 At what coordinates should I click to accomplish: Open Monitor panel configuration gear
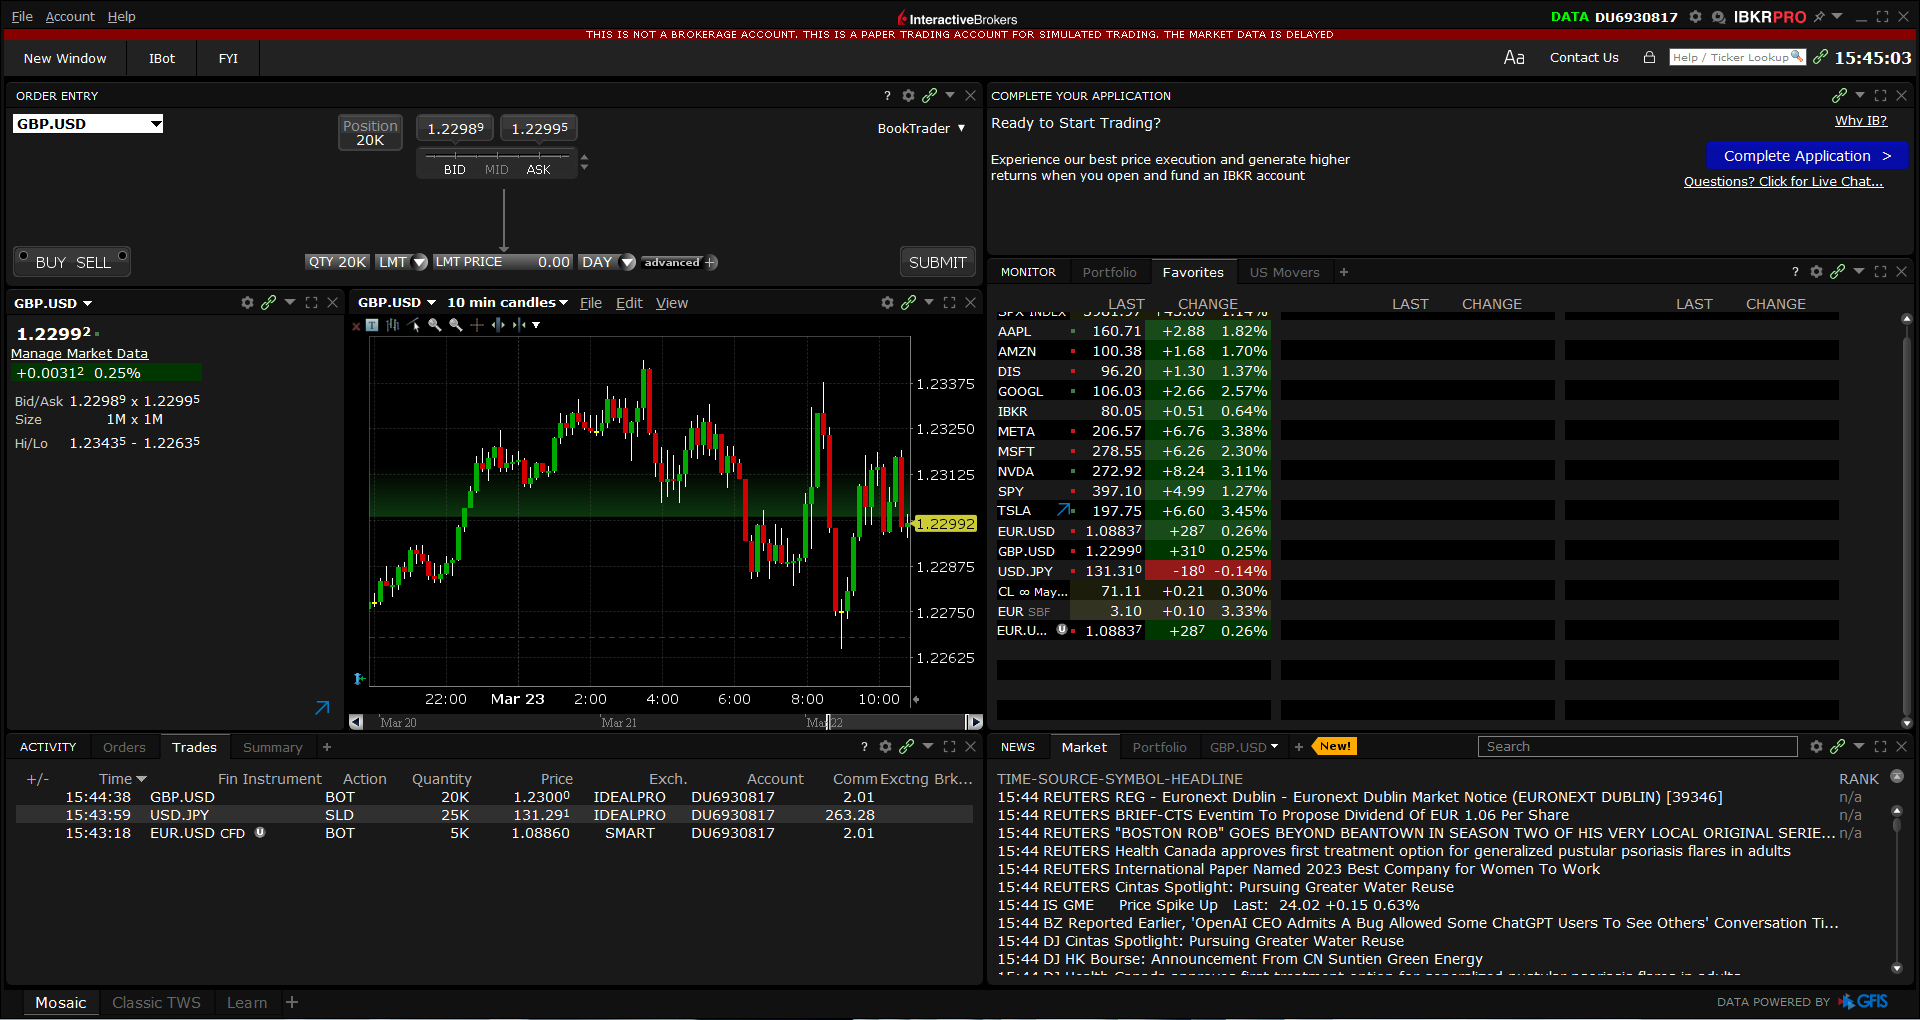pos(1816,272)
